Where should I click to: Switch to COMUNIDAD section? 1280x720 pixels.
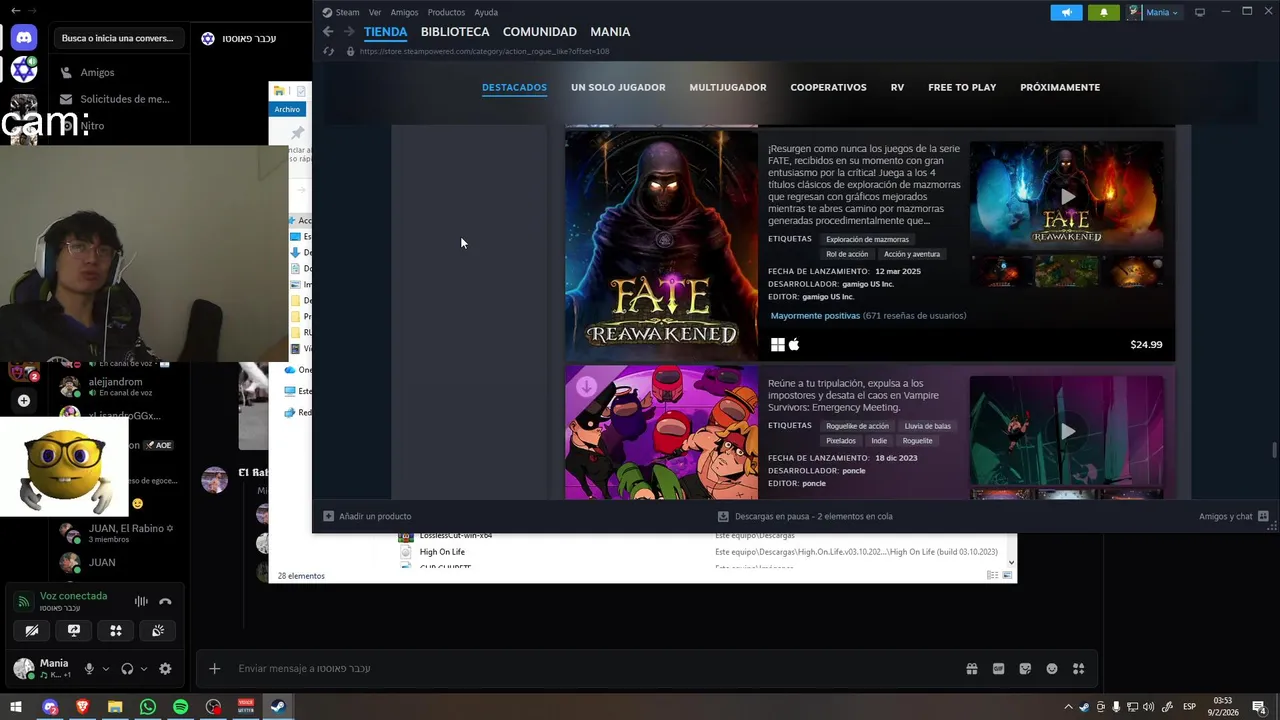click(x=540, y=32)
